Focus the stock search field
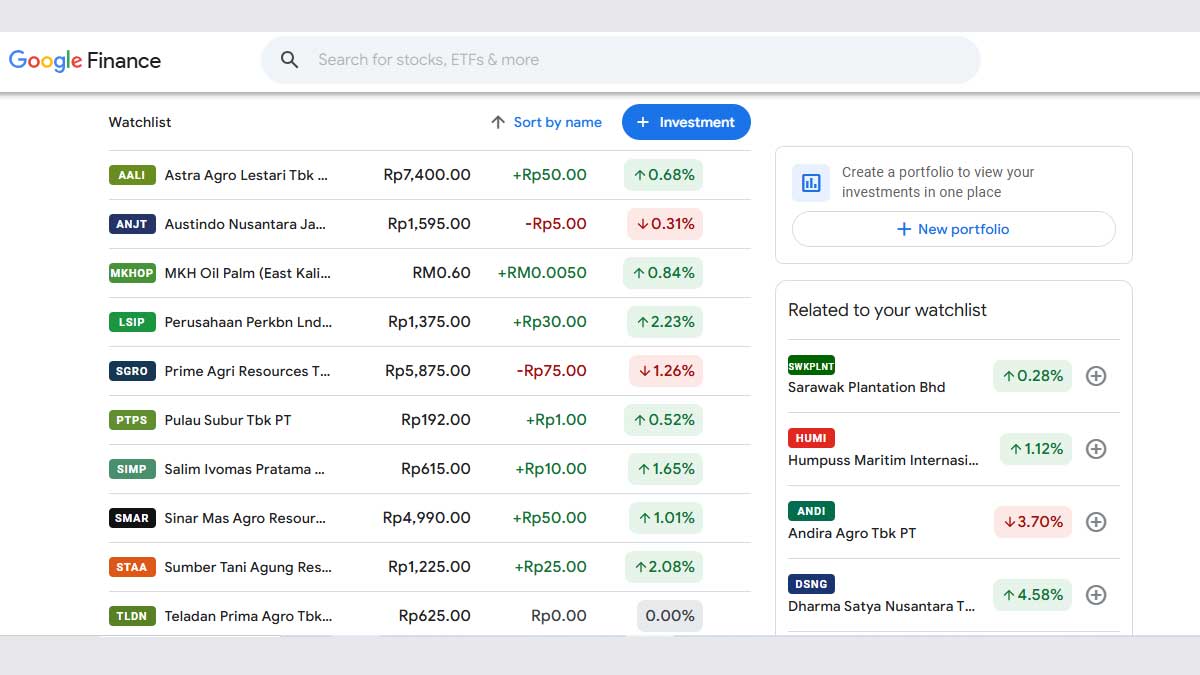 pos(621,60)
